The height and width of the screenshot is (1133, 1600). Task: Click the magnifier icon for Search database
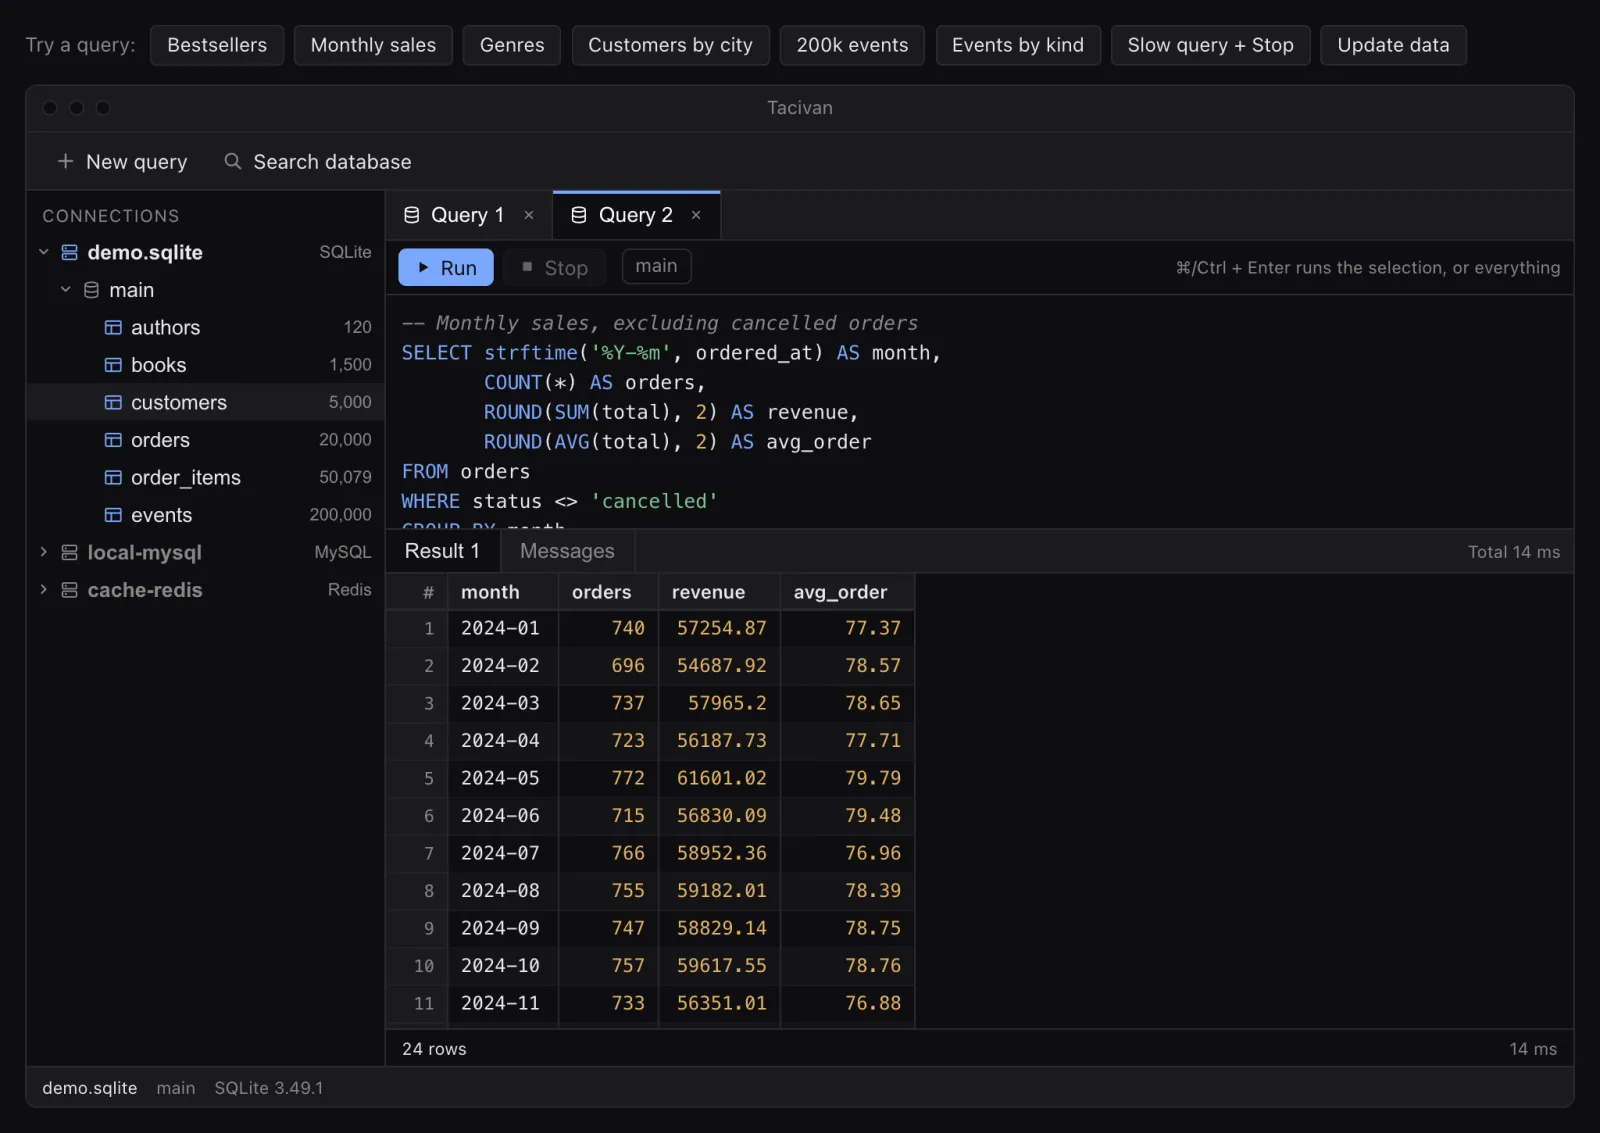click(232, 161)
